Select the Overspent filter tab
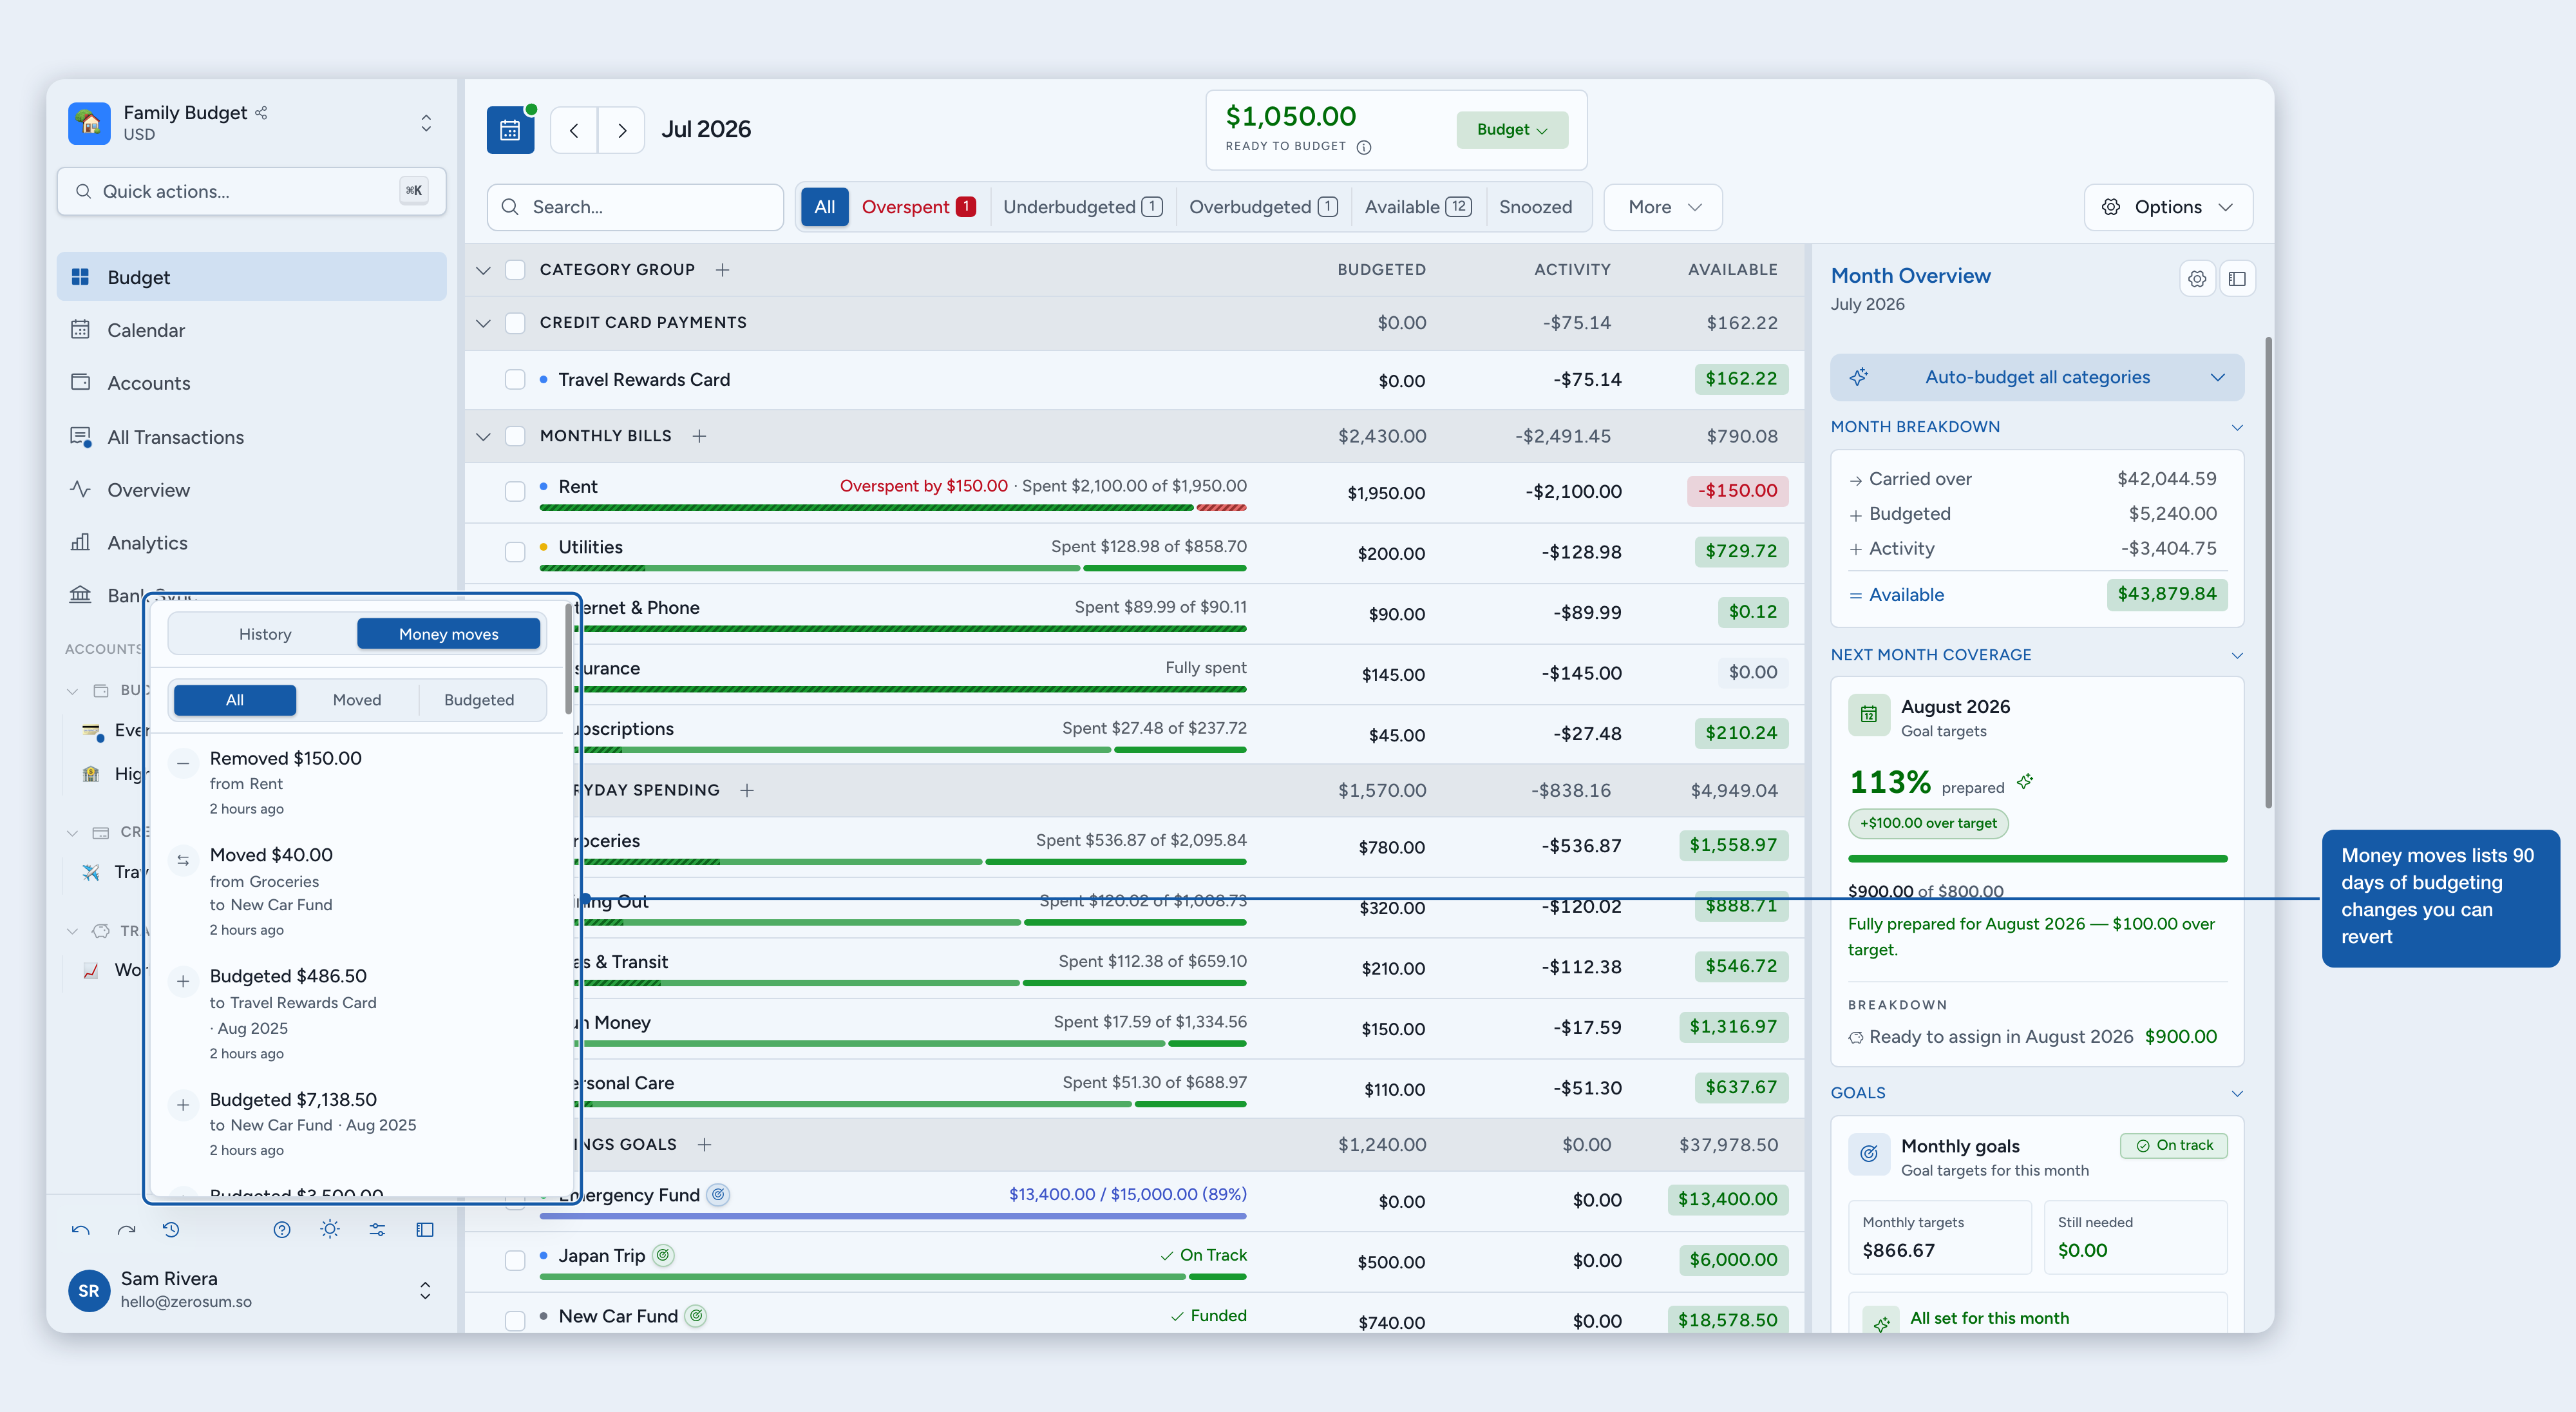 pos(918,207)
